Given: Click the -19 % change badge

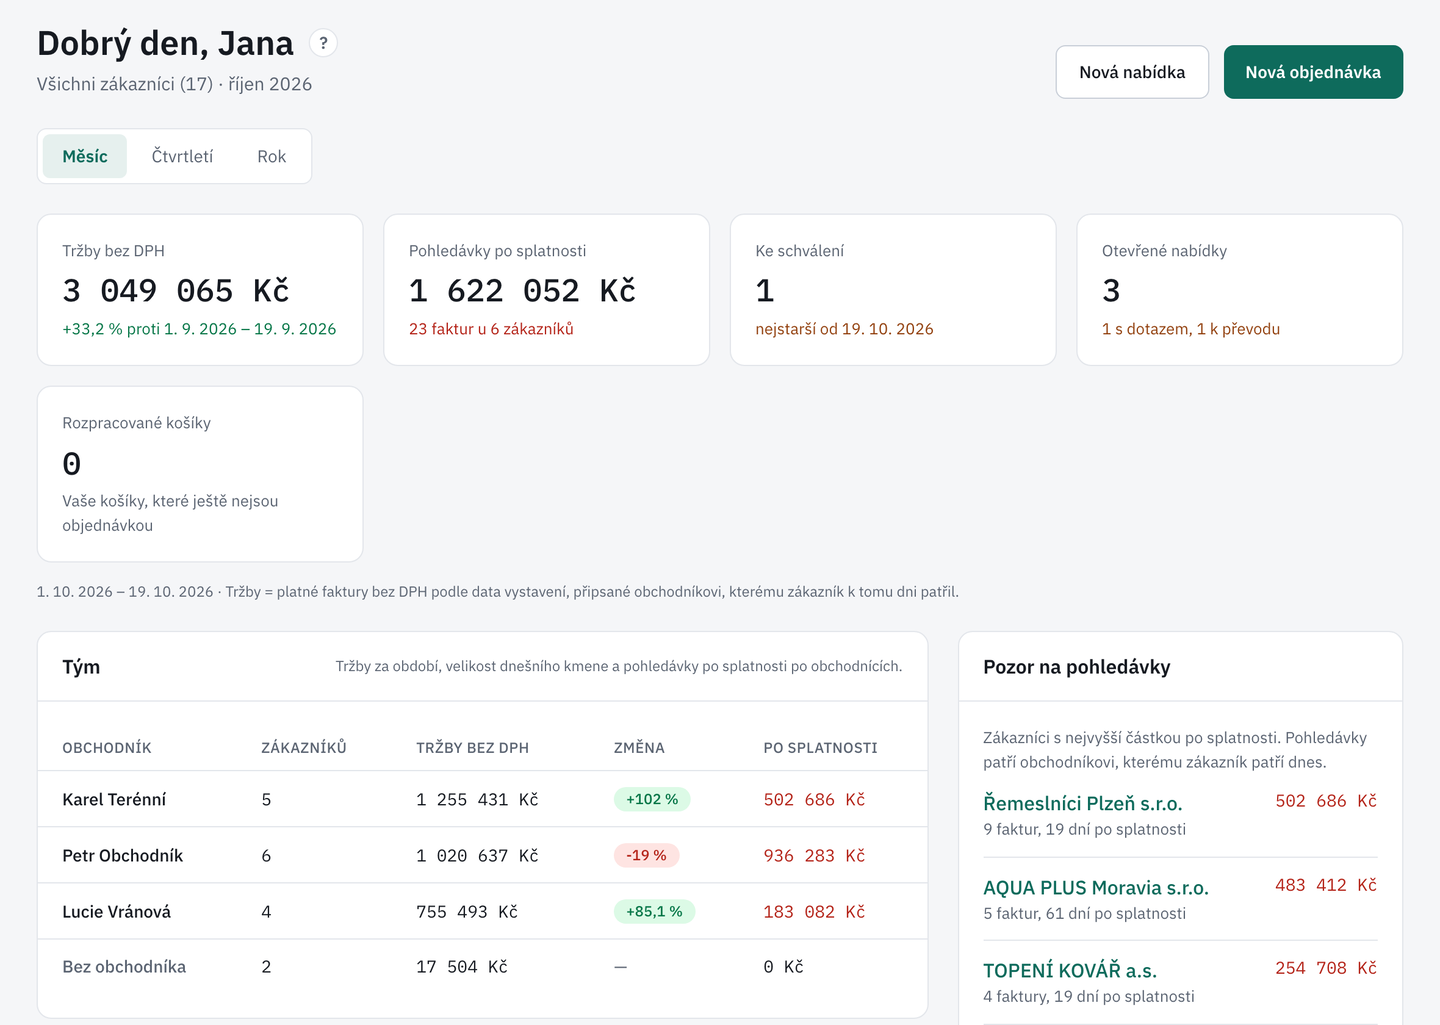Looking at the screenshot, I should coord(647,855).
